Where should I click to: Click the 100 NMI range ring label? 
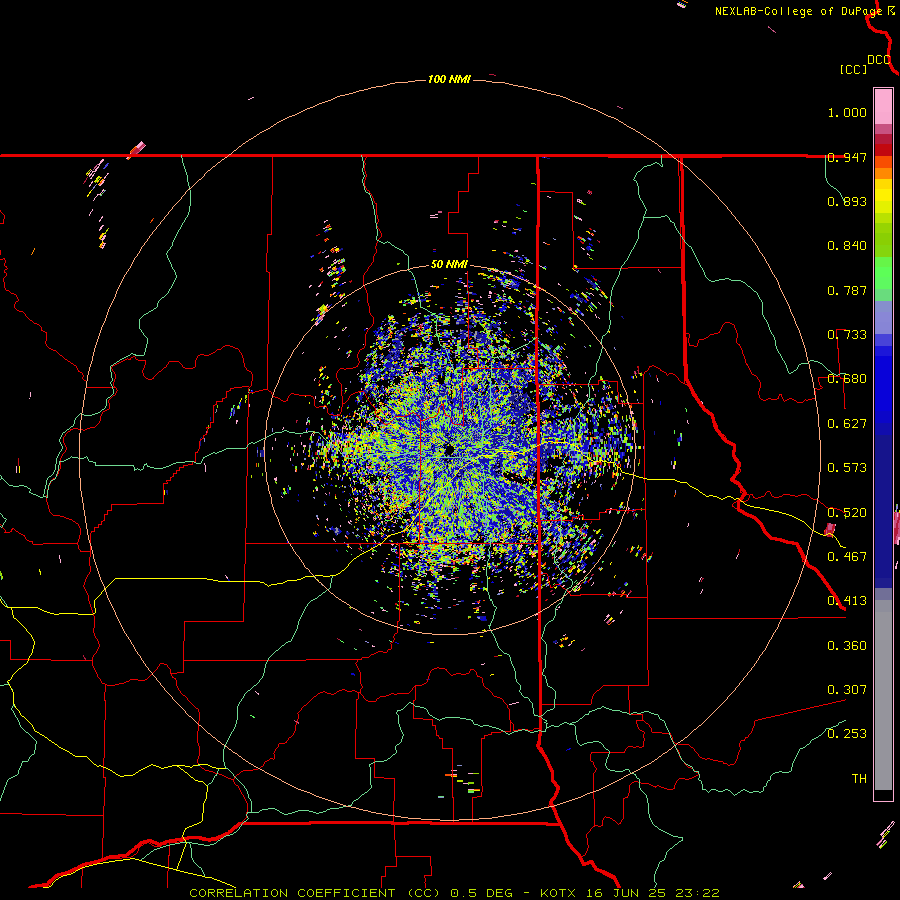pyautogui.click(x=449, y=79)
